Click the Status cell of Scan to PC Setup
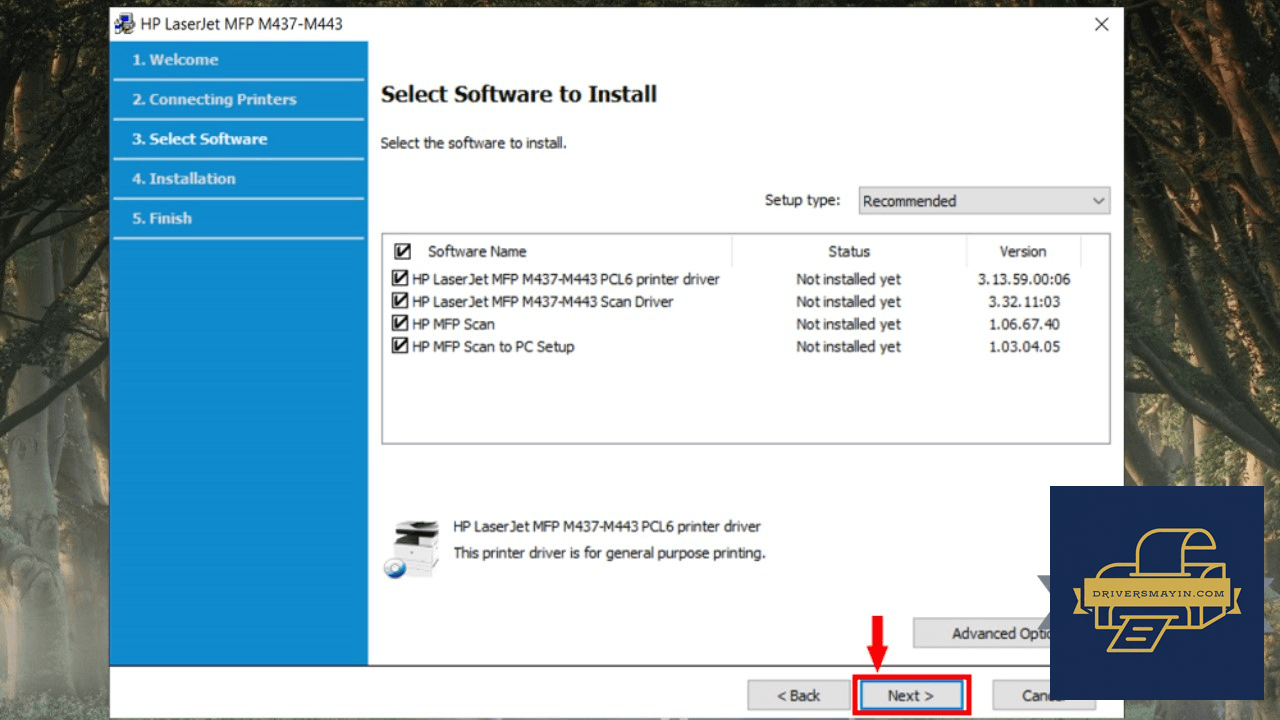The height and width of the screenshot is (720, 1280). coord(849,347)
